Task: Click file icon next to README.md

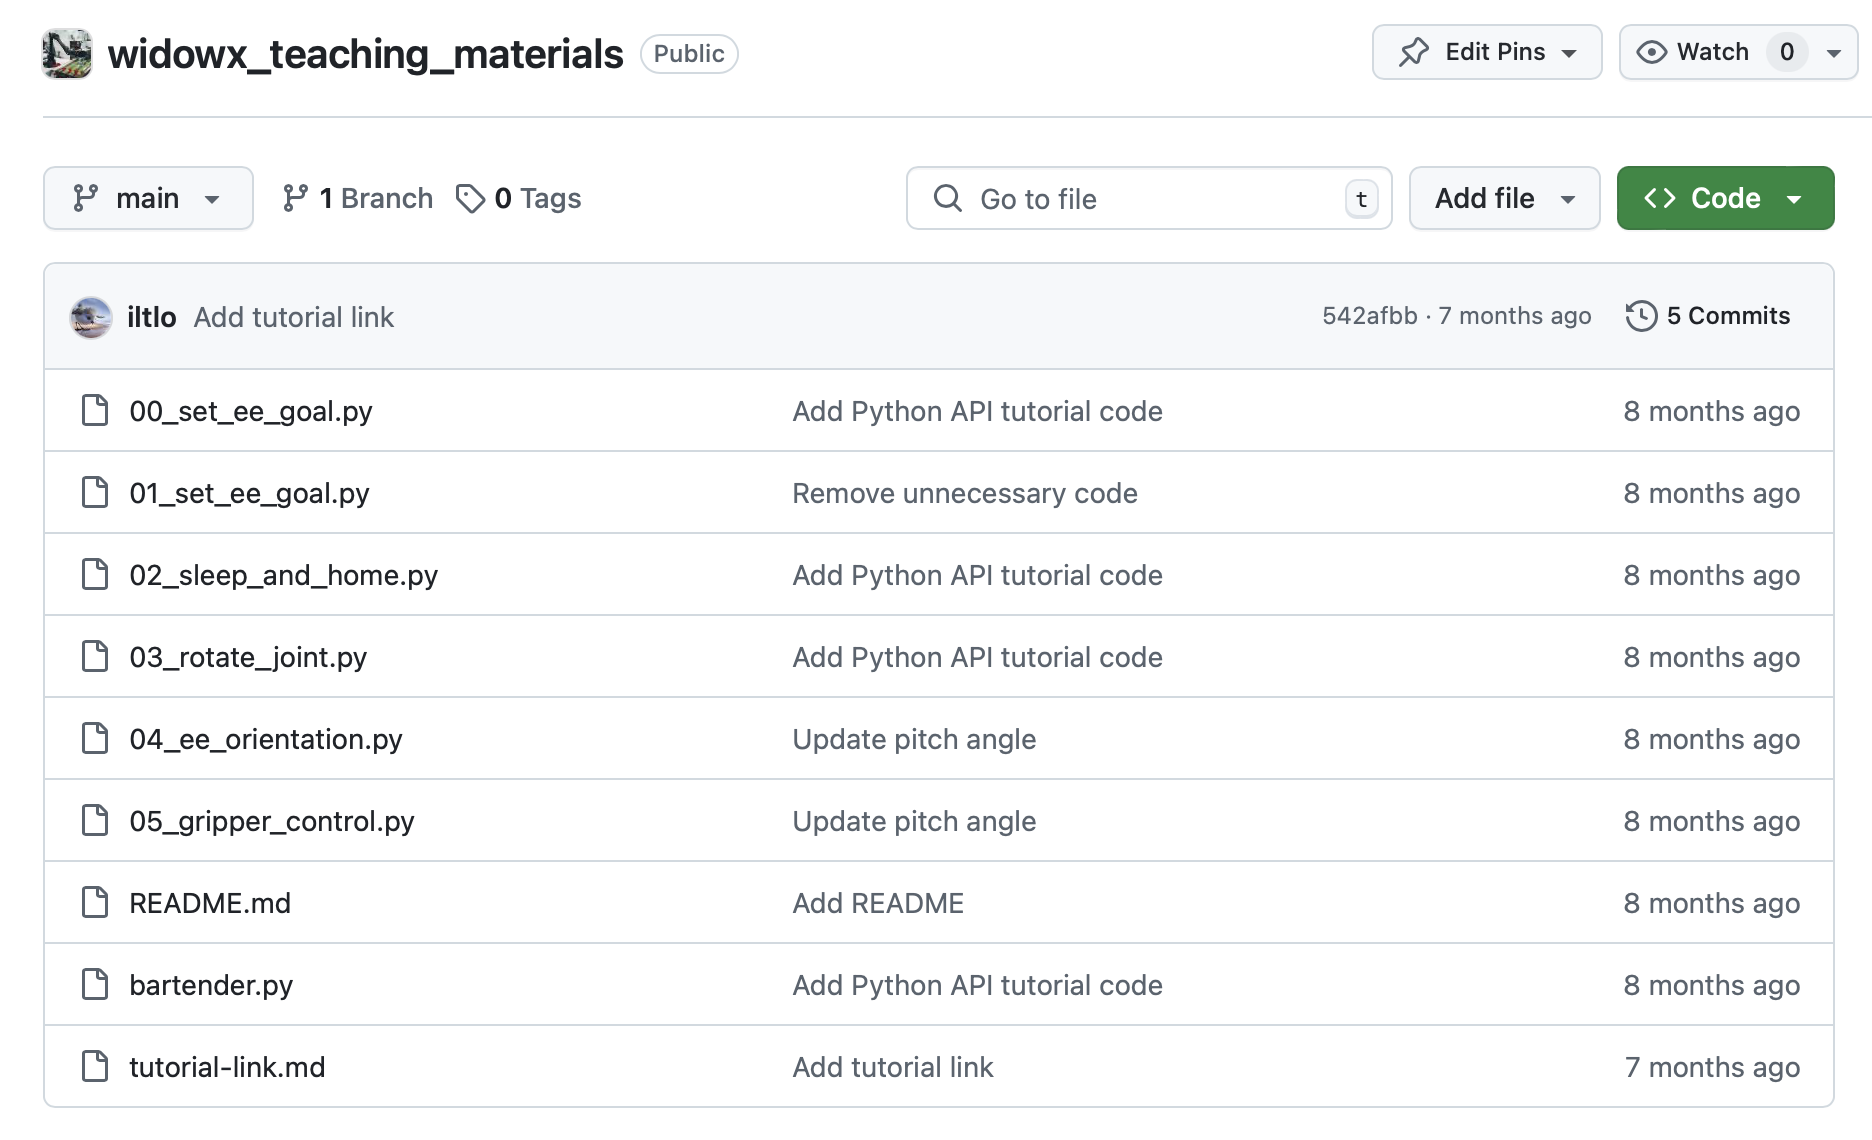Action: click(x=95, y=903)
